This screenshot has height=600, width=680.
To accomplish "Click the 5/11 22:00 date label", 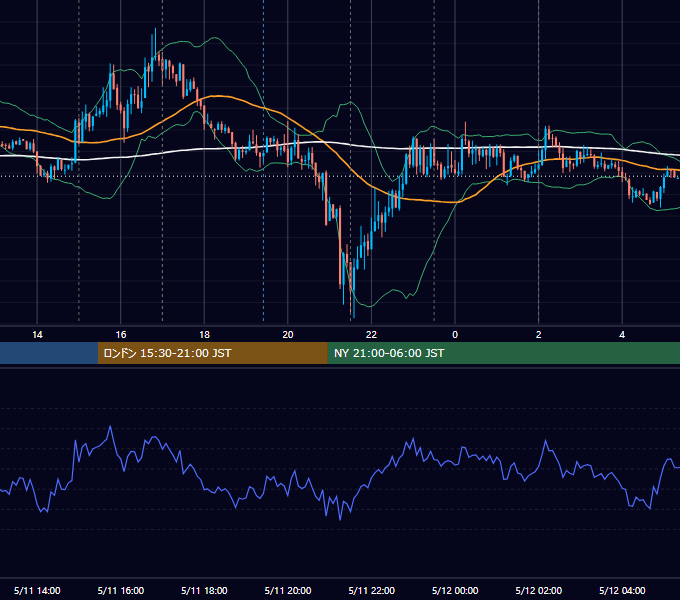I will [372, 590].
